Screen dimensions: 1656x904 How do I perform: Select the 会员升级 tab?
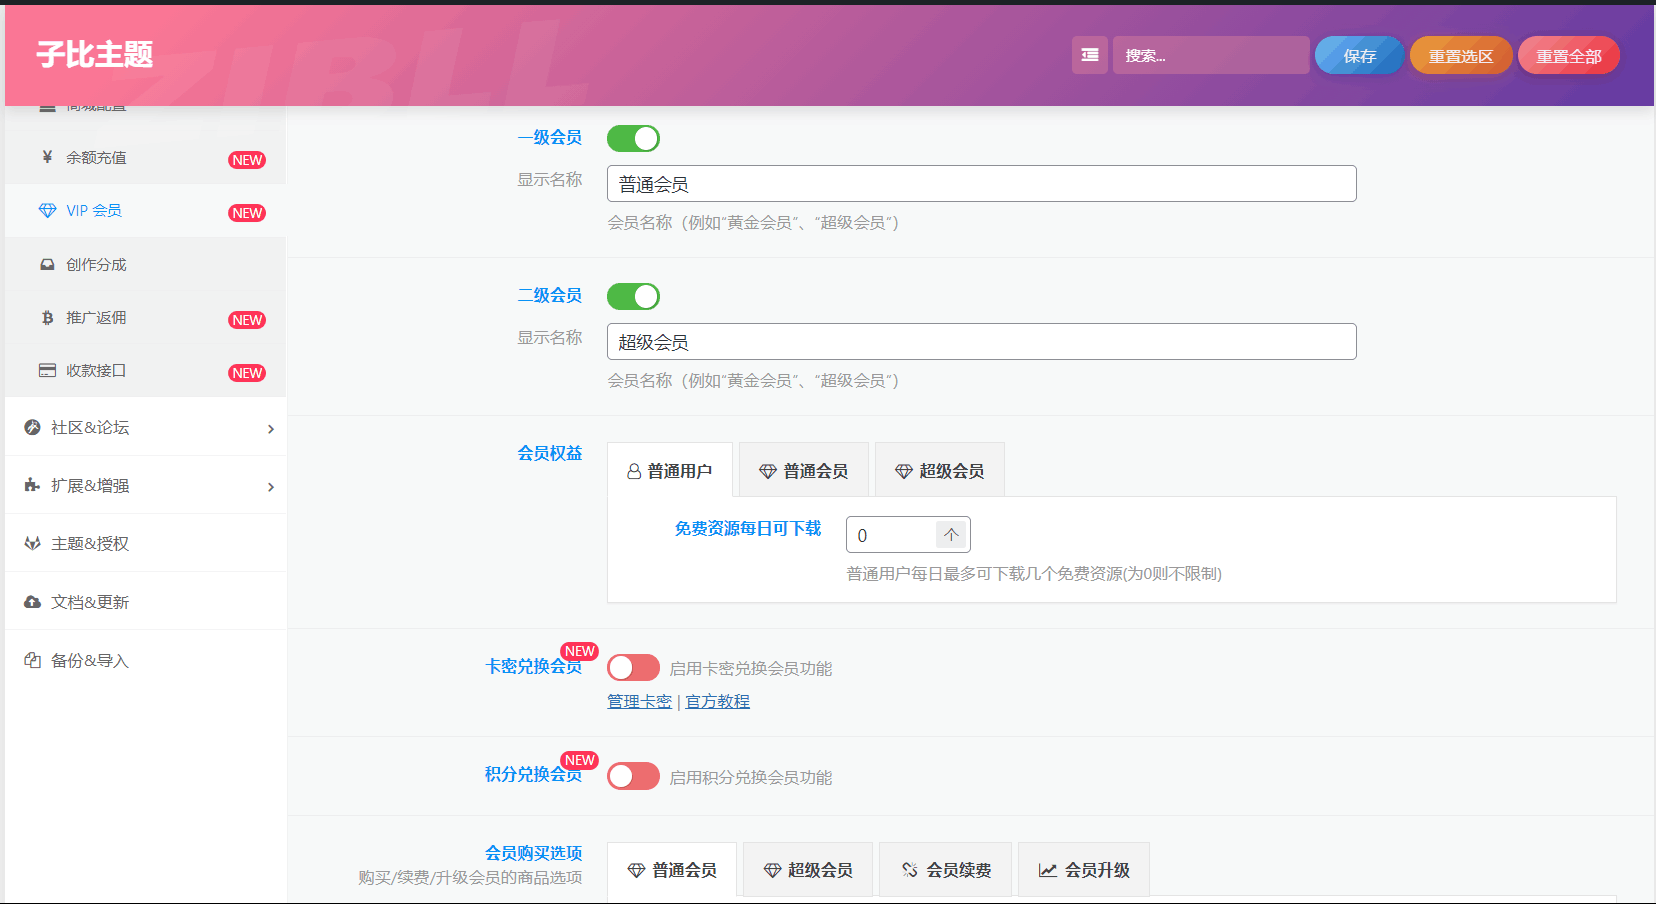[x=1084, y=869]
